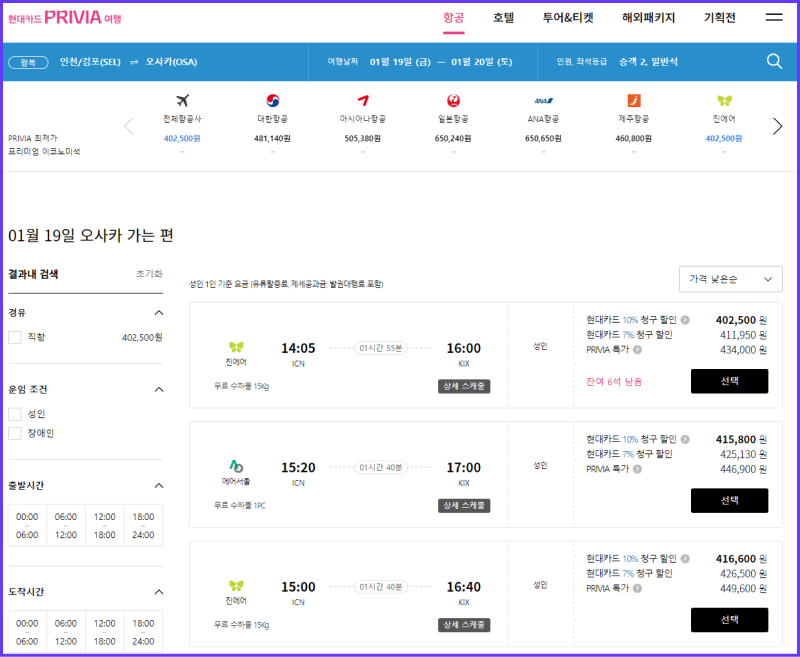Click help icon beside PRIVIA 특가 449,600원
800x657 pixels.
point(637,589)
